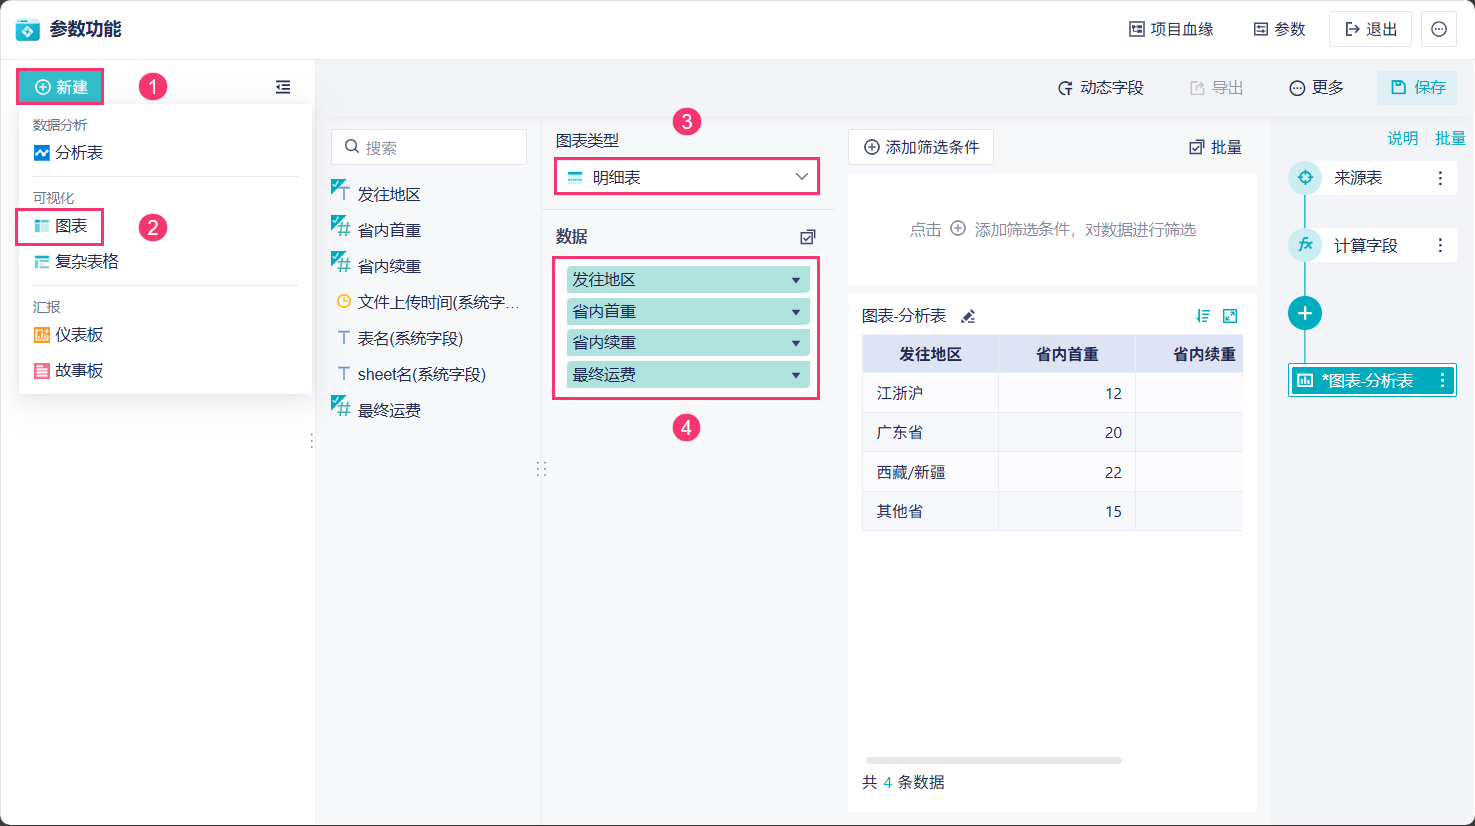Click the collapse sidebar icon
Screen dimensions: 1475x826
pos(283,87)
